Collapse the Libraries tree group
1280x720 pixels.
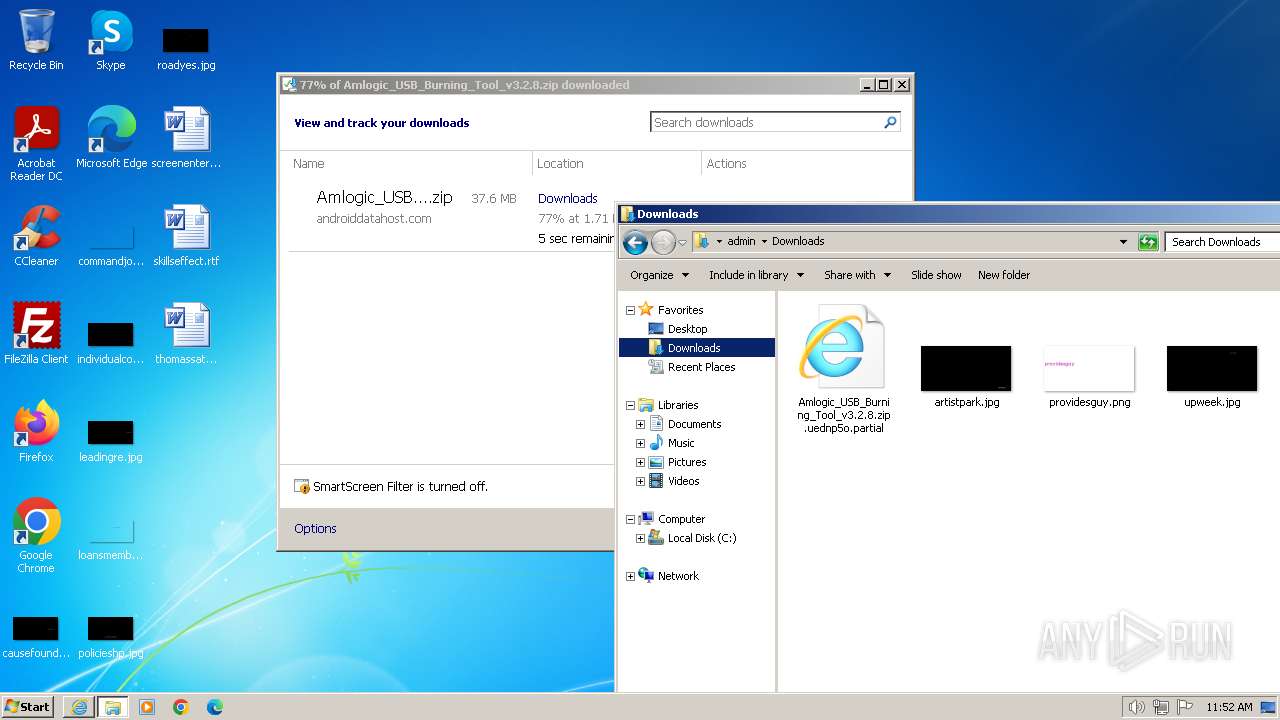[x=630, y=405]
